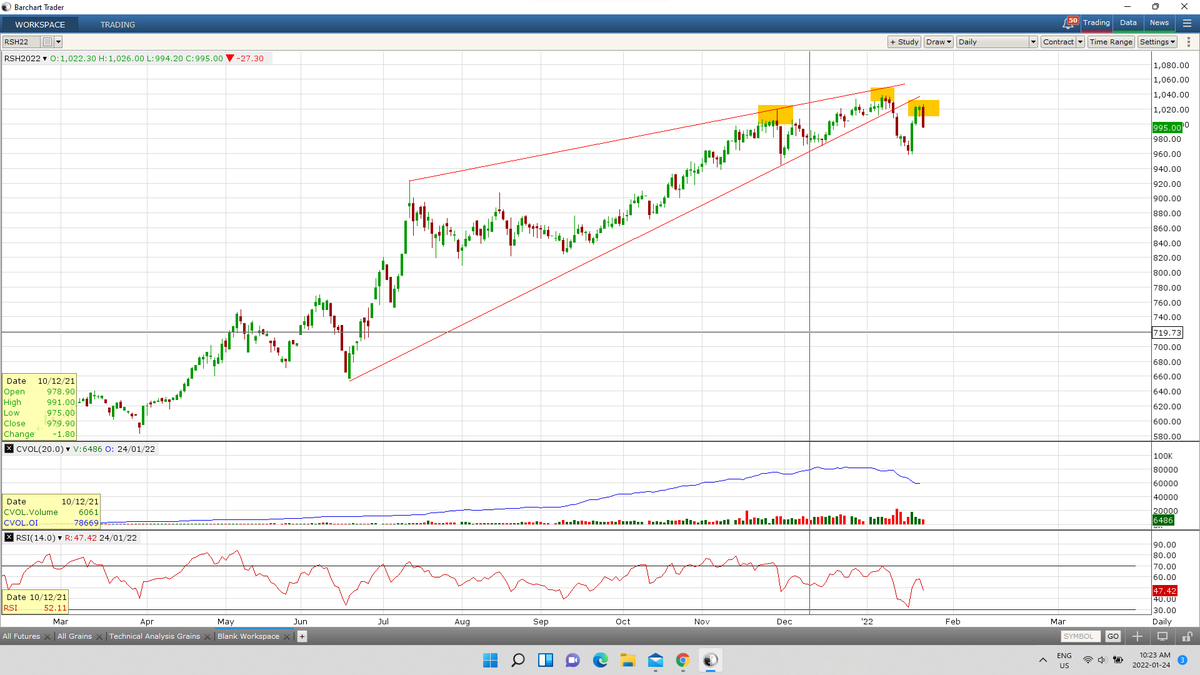Open Task View from the taskbar
The image size is (1200, 675).
click(x=545, y=660)
